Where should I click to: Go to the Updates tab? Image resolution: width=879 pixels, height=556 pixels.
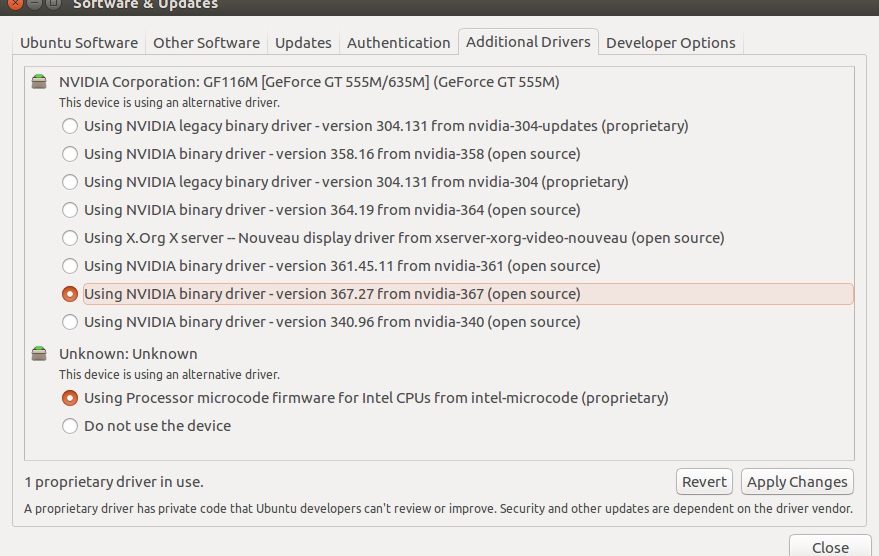[x=303, y=43]
